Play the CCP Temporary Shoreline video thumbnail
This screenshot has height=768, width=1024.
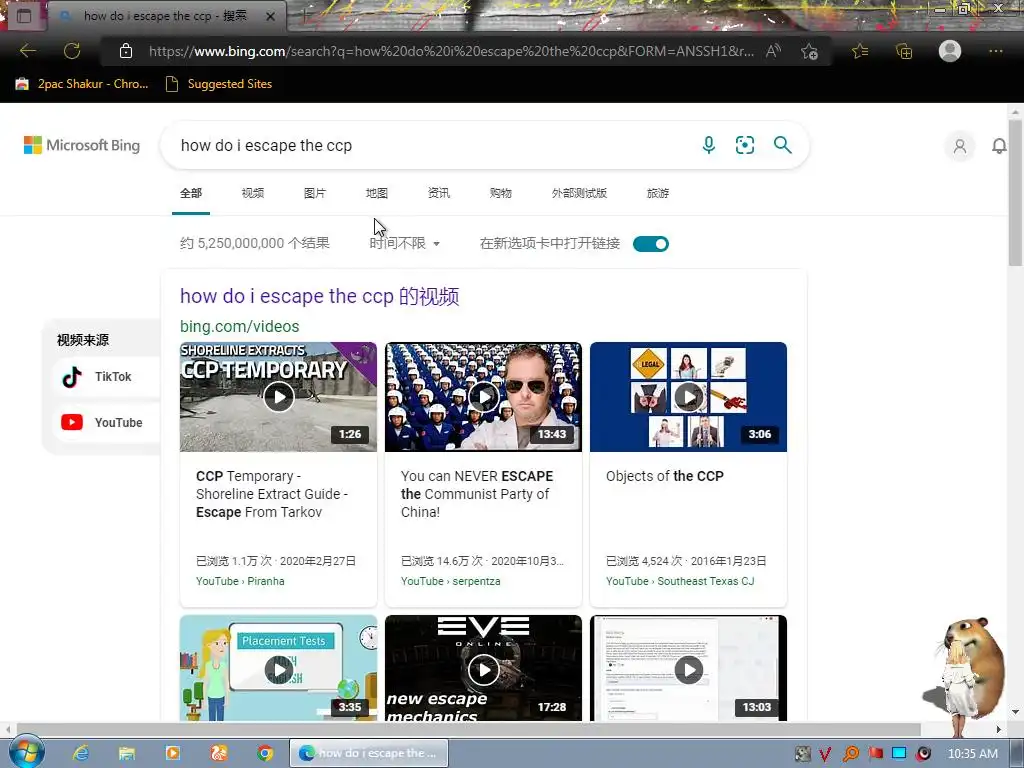(278, 396)
